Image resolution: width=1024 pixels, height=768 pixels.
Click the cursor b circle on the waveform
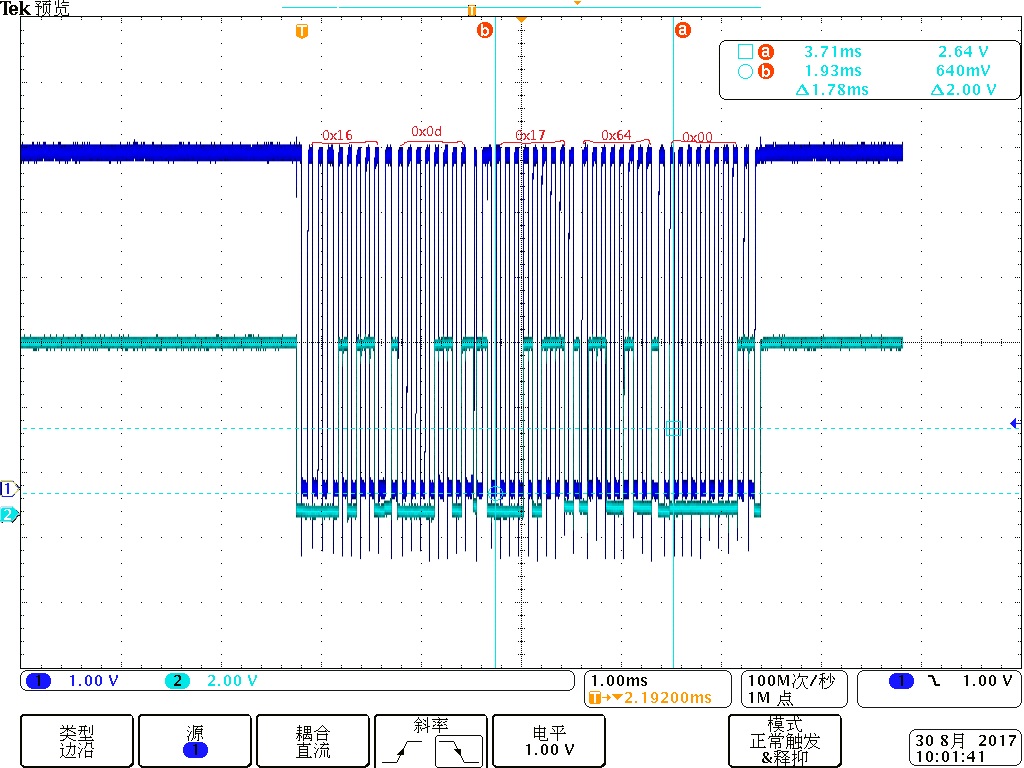tap(495, 494)
